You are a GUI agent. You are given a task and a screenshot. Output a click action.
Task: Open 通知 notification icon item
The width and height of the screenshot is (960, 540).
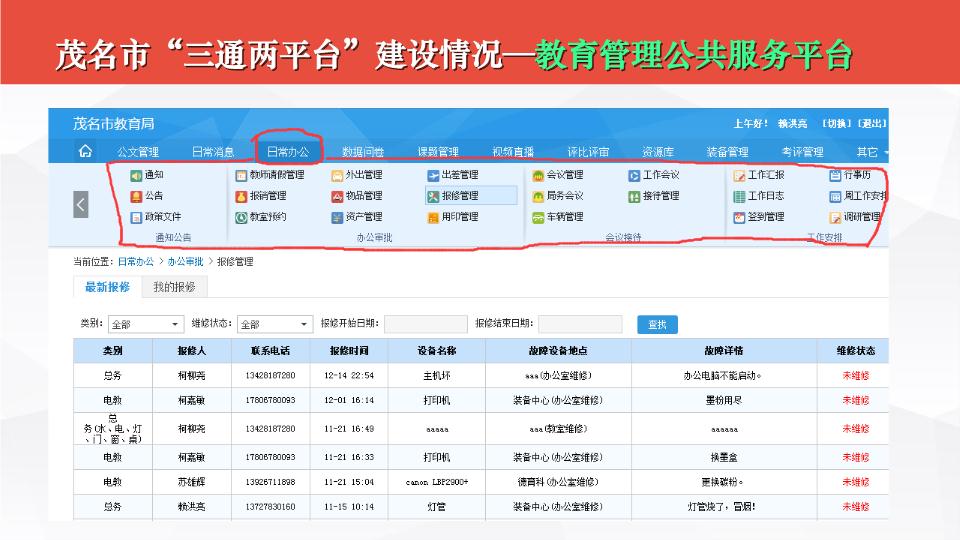click(x=146, y=175)
